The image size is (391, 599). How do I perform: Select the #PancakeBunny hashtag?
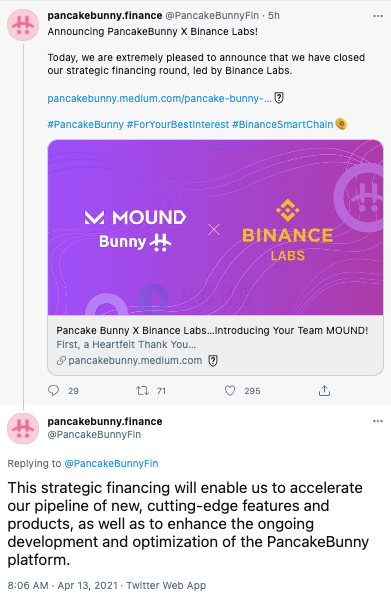[x=86, y=125]
